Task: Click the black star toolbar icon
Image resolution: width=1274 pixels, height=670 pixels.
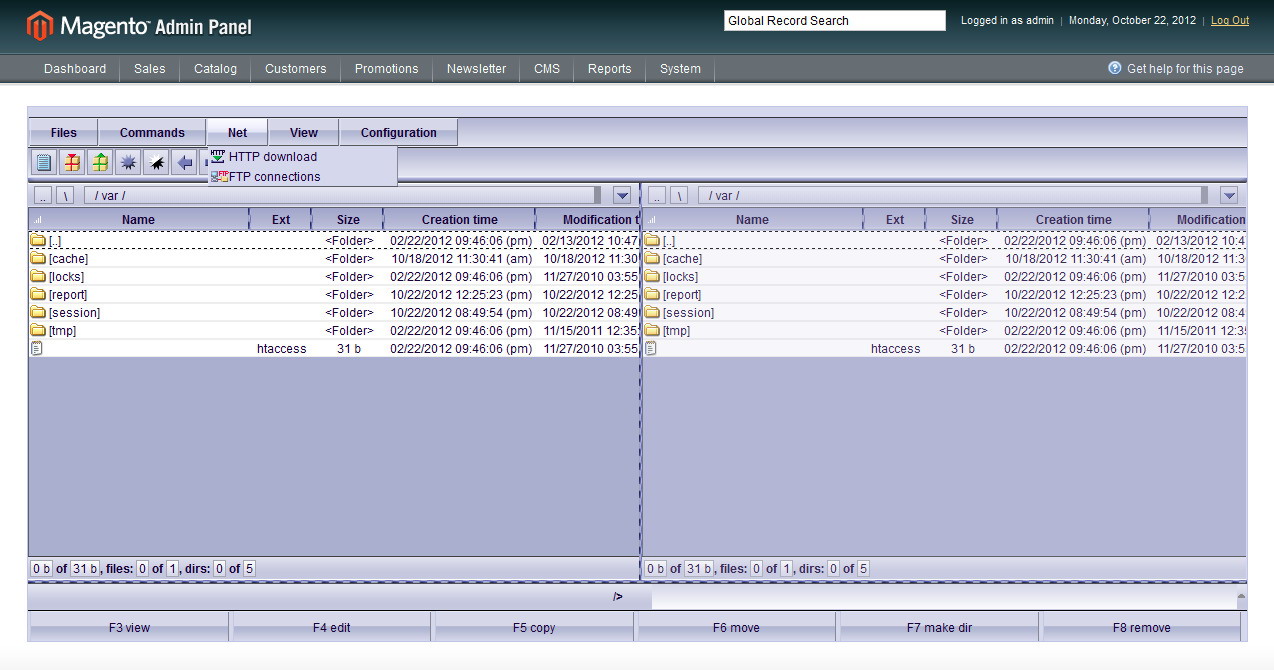Action: click(156, 161)
